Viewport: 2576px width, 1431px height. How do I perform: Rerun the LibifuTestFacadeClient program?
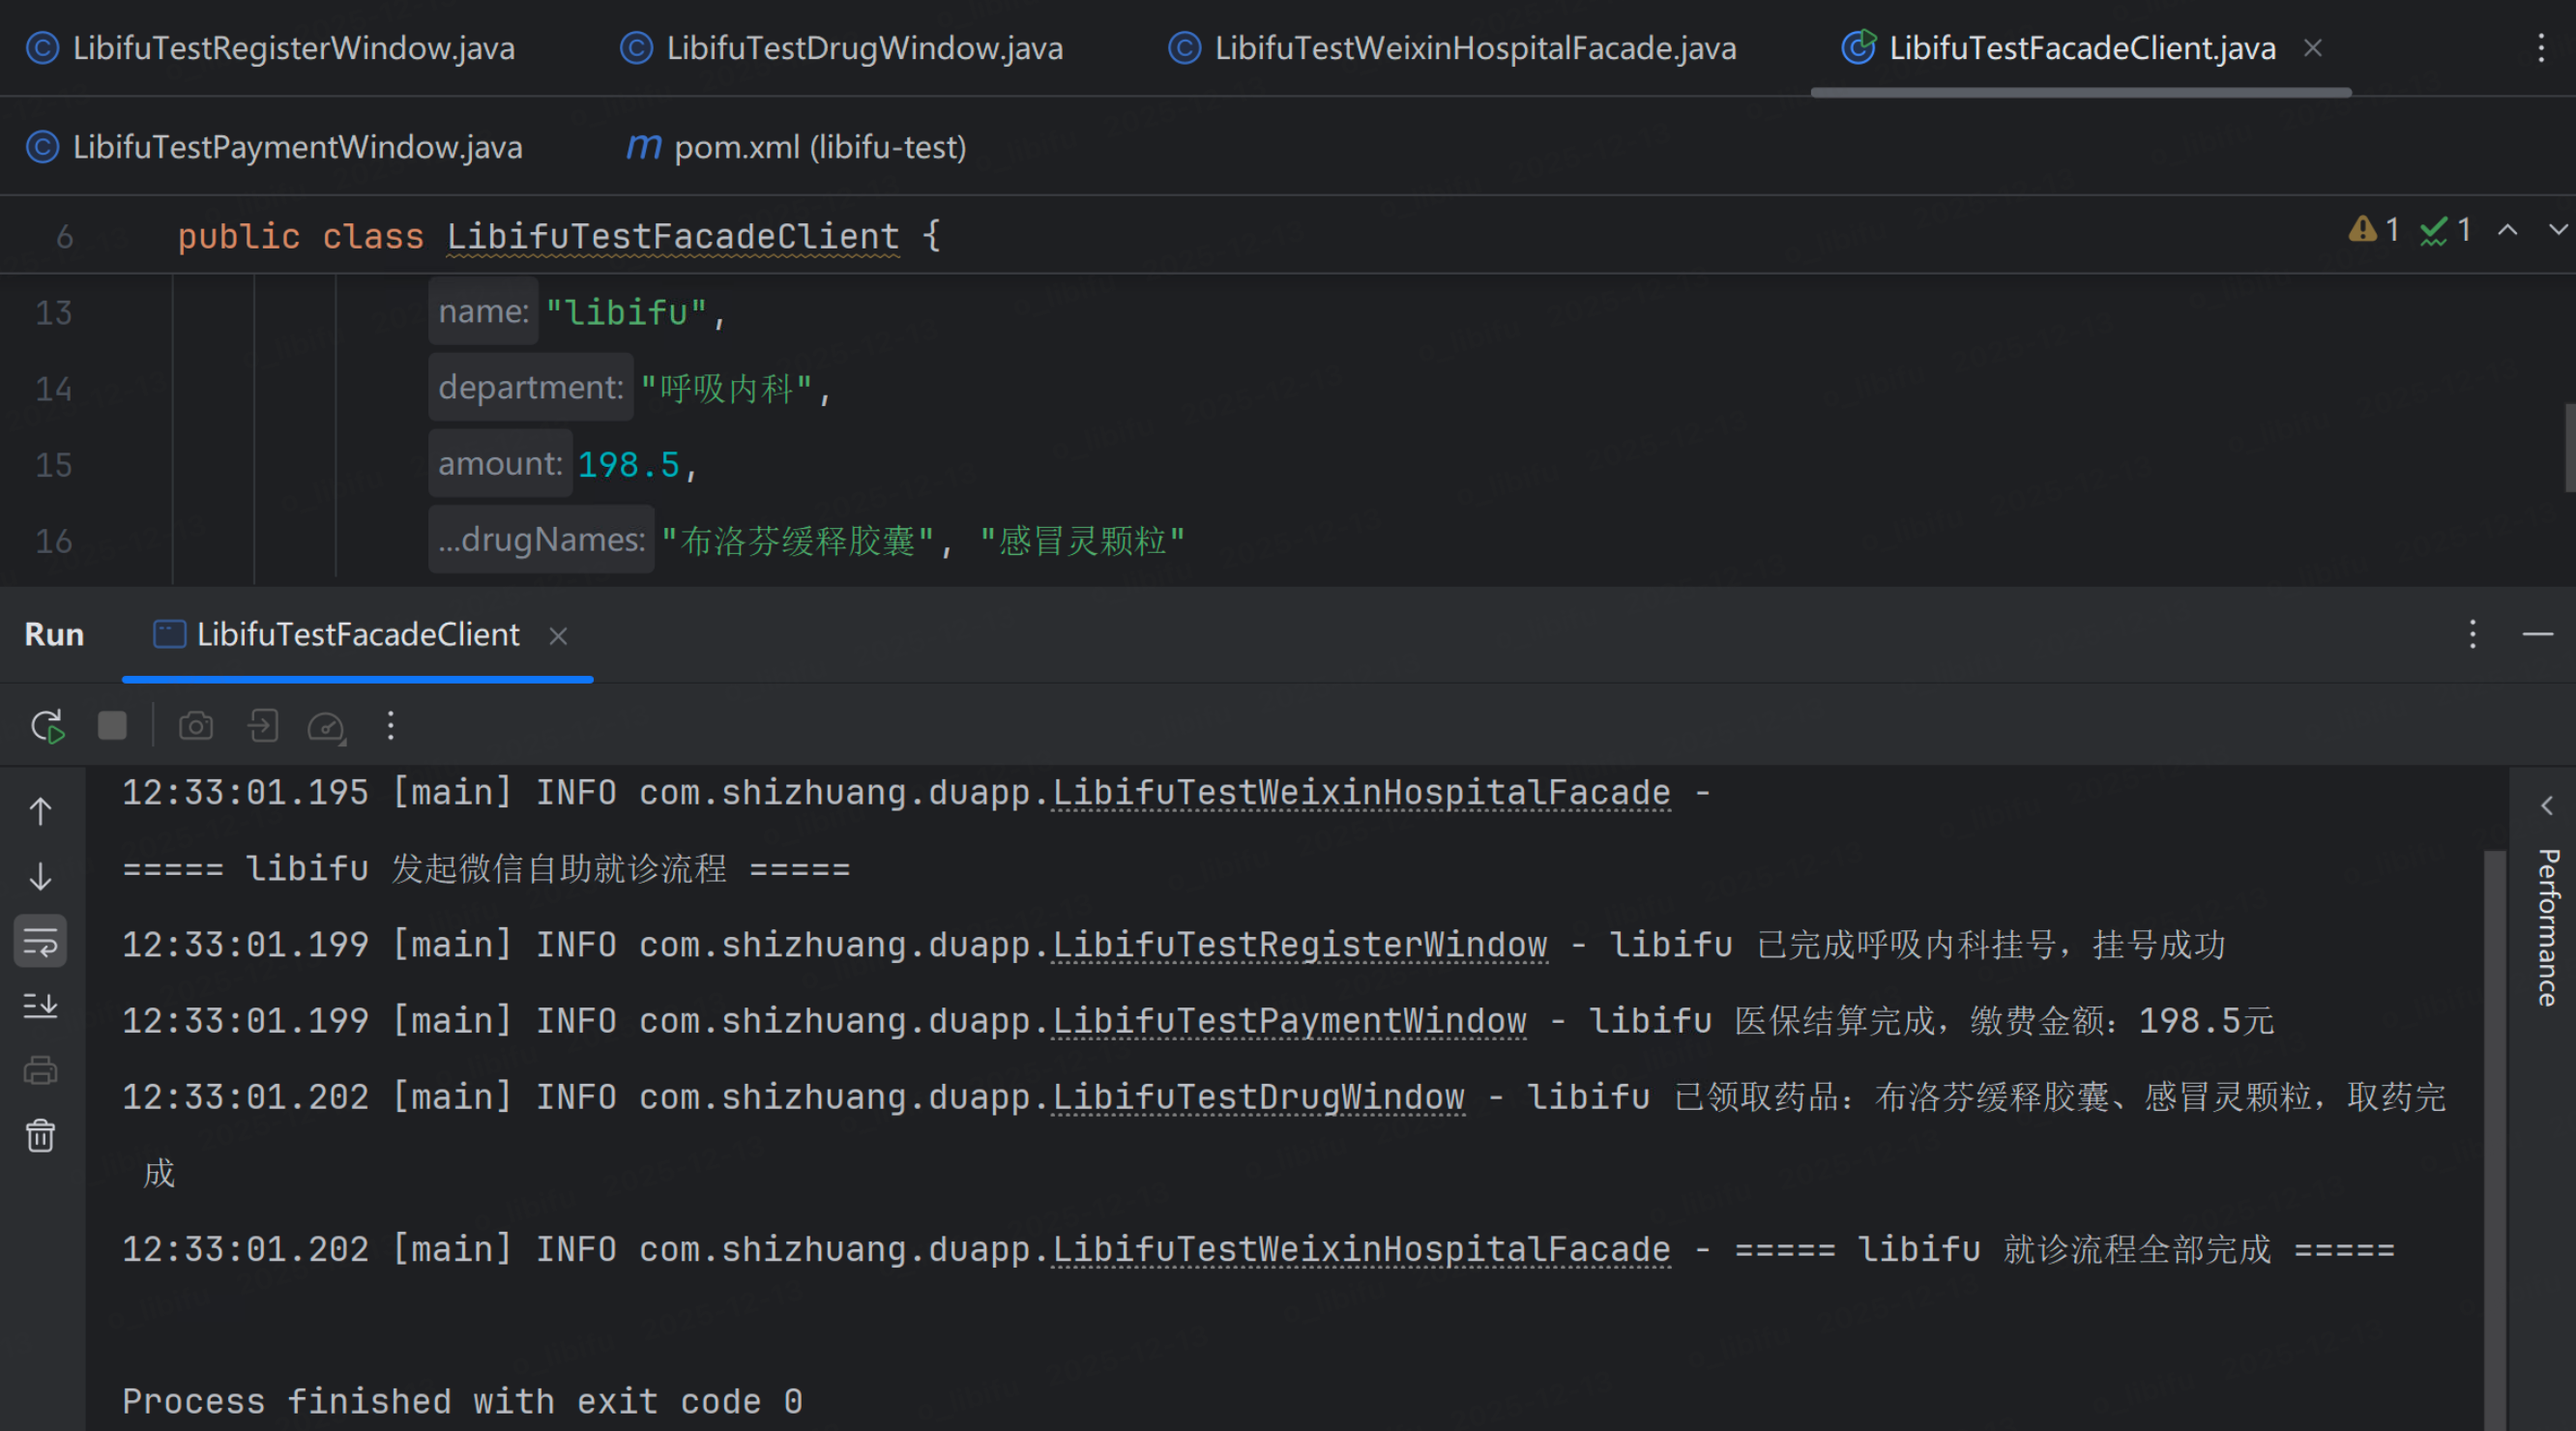coord(47,726)
